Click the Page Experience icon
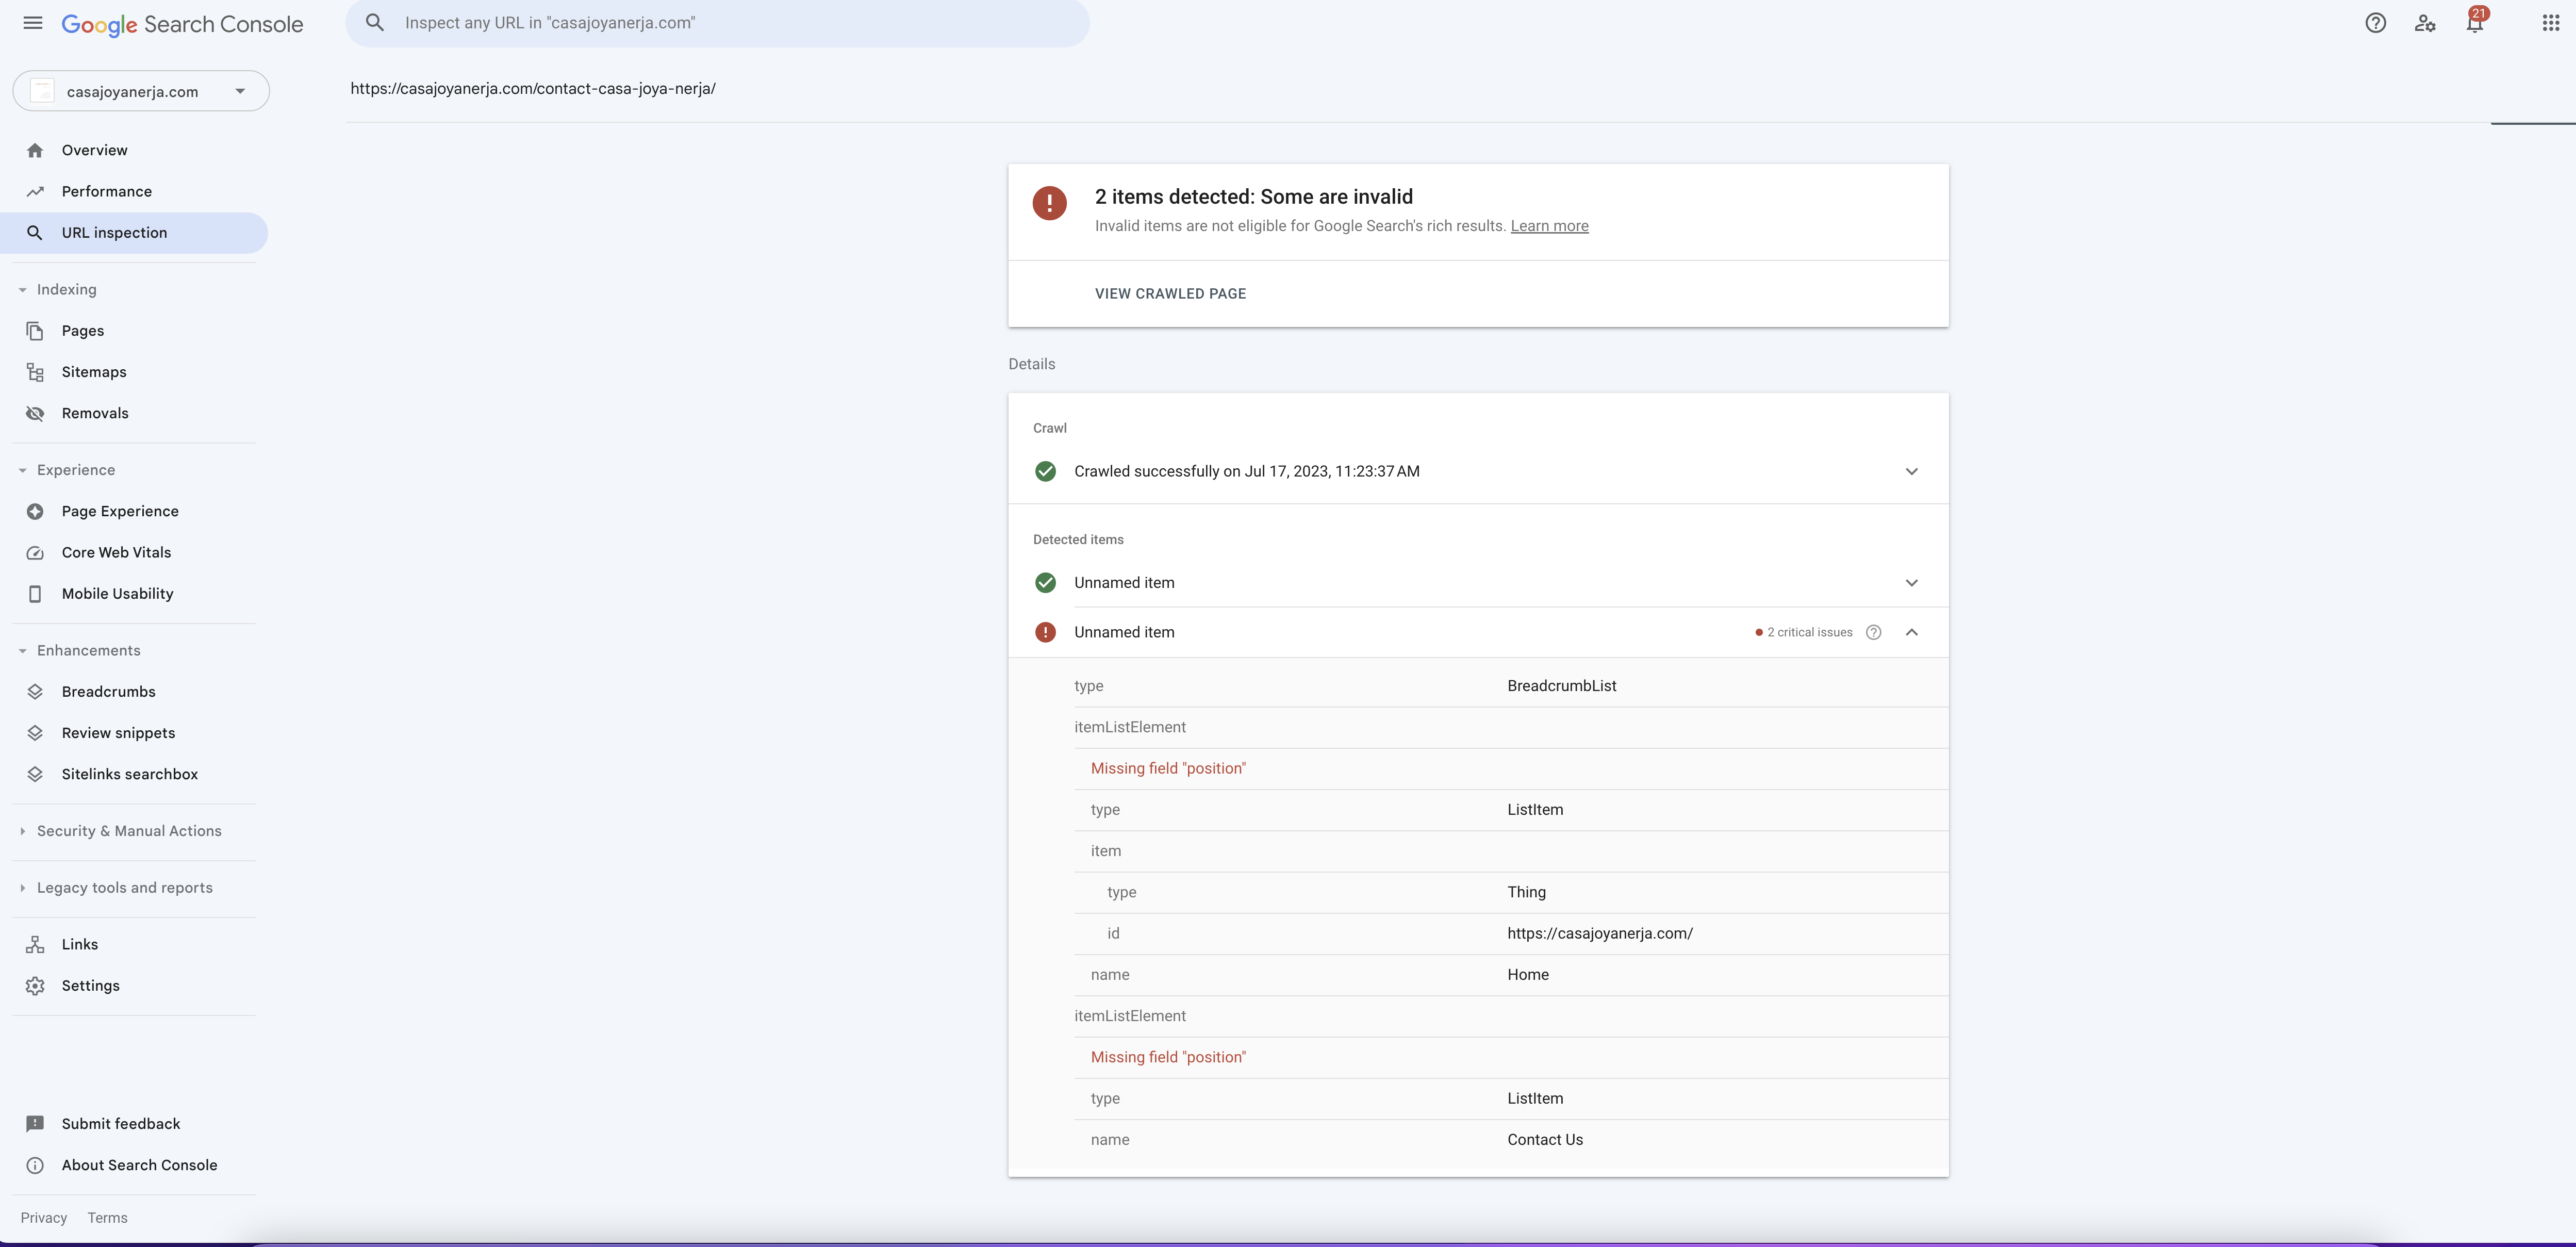The image size is (2576, 1247). [x=35, y=511]
